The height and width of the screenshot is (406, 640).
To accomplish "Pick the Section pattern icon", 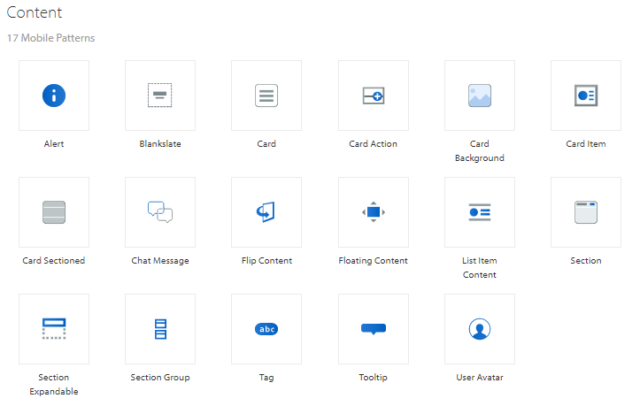I will point(586,212).
